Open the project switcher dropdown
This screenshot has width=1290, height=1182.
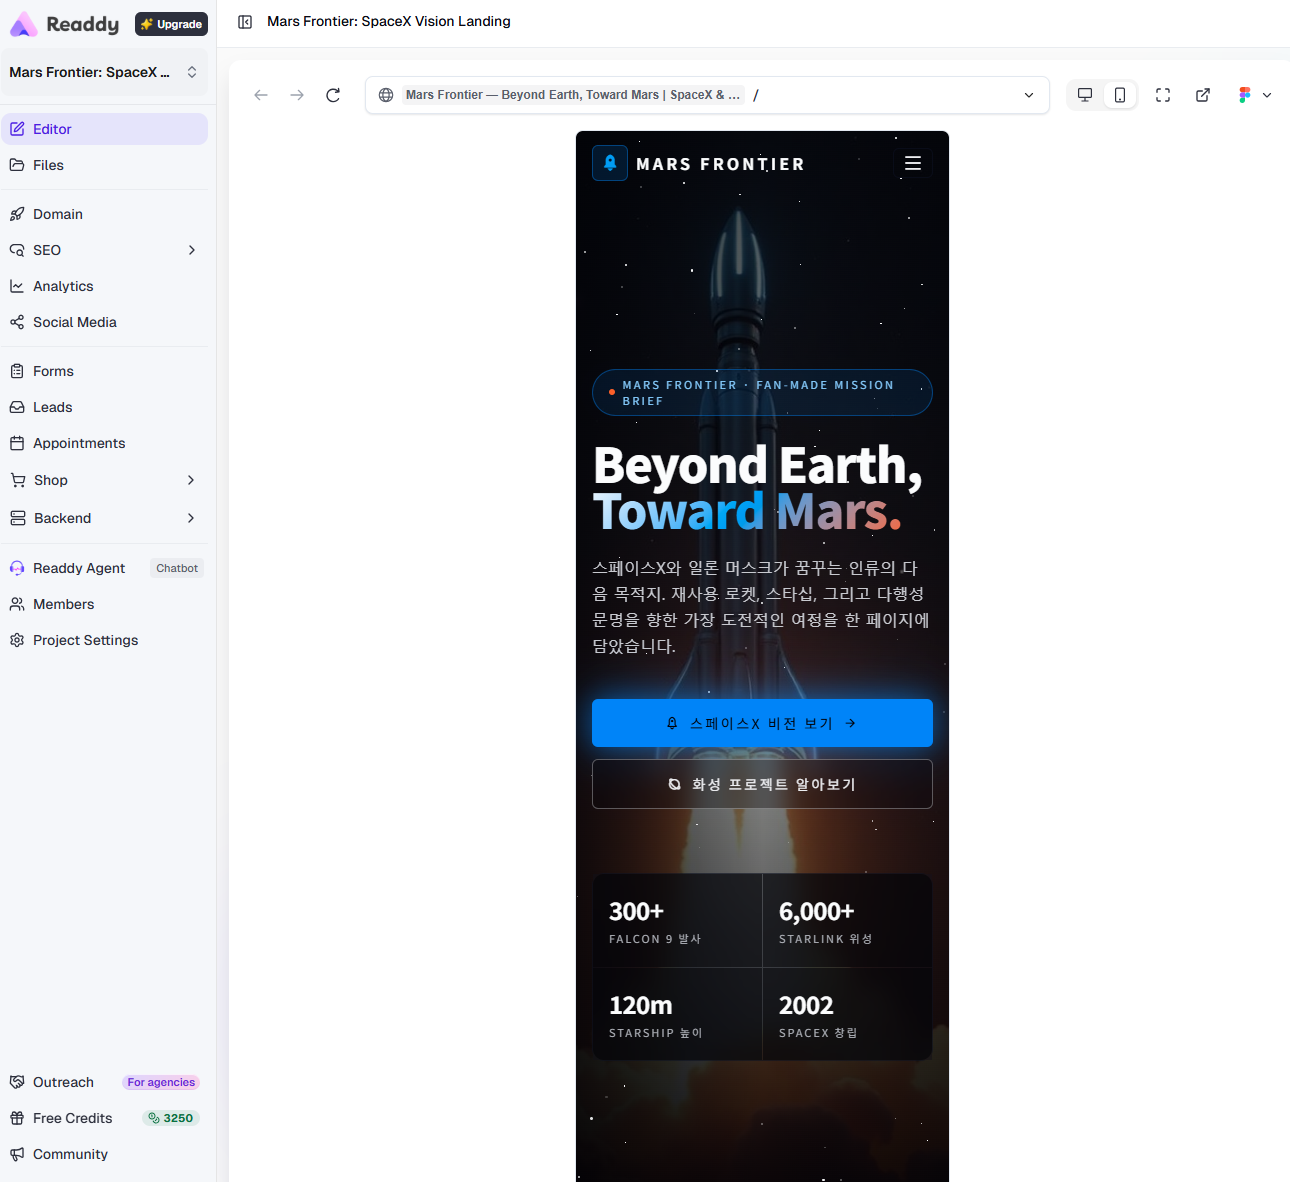[104, 72]
